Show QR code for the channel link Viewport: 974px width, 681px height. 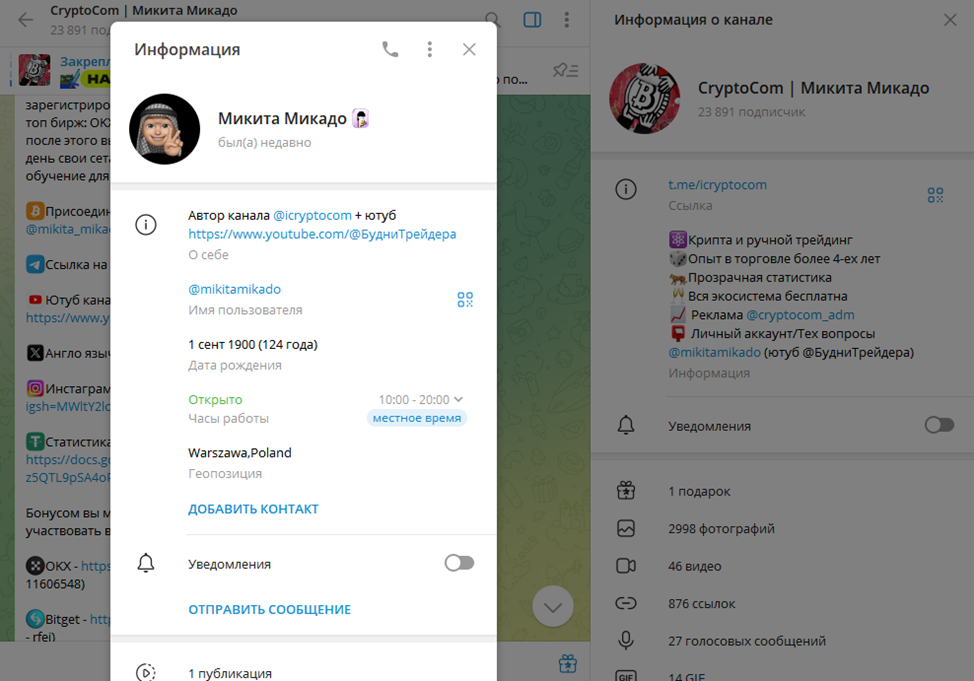(935, 195)
